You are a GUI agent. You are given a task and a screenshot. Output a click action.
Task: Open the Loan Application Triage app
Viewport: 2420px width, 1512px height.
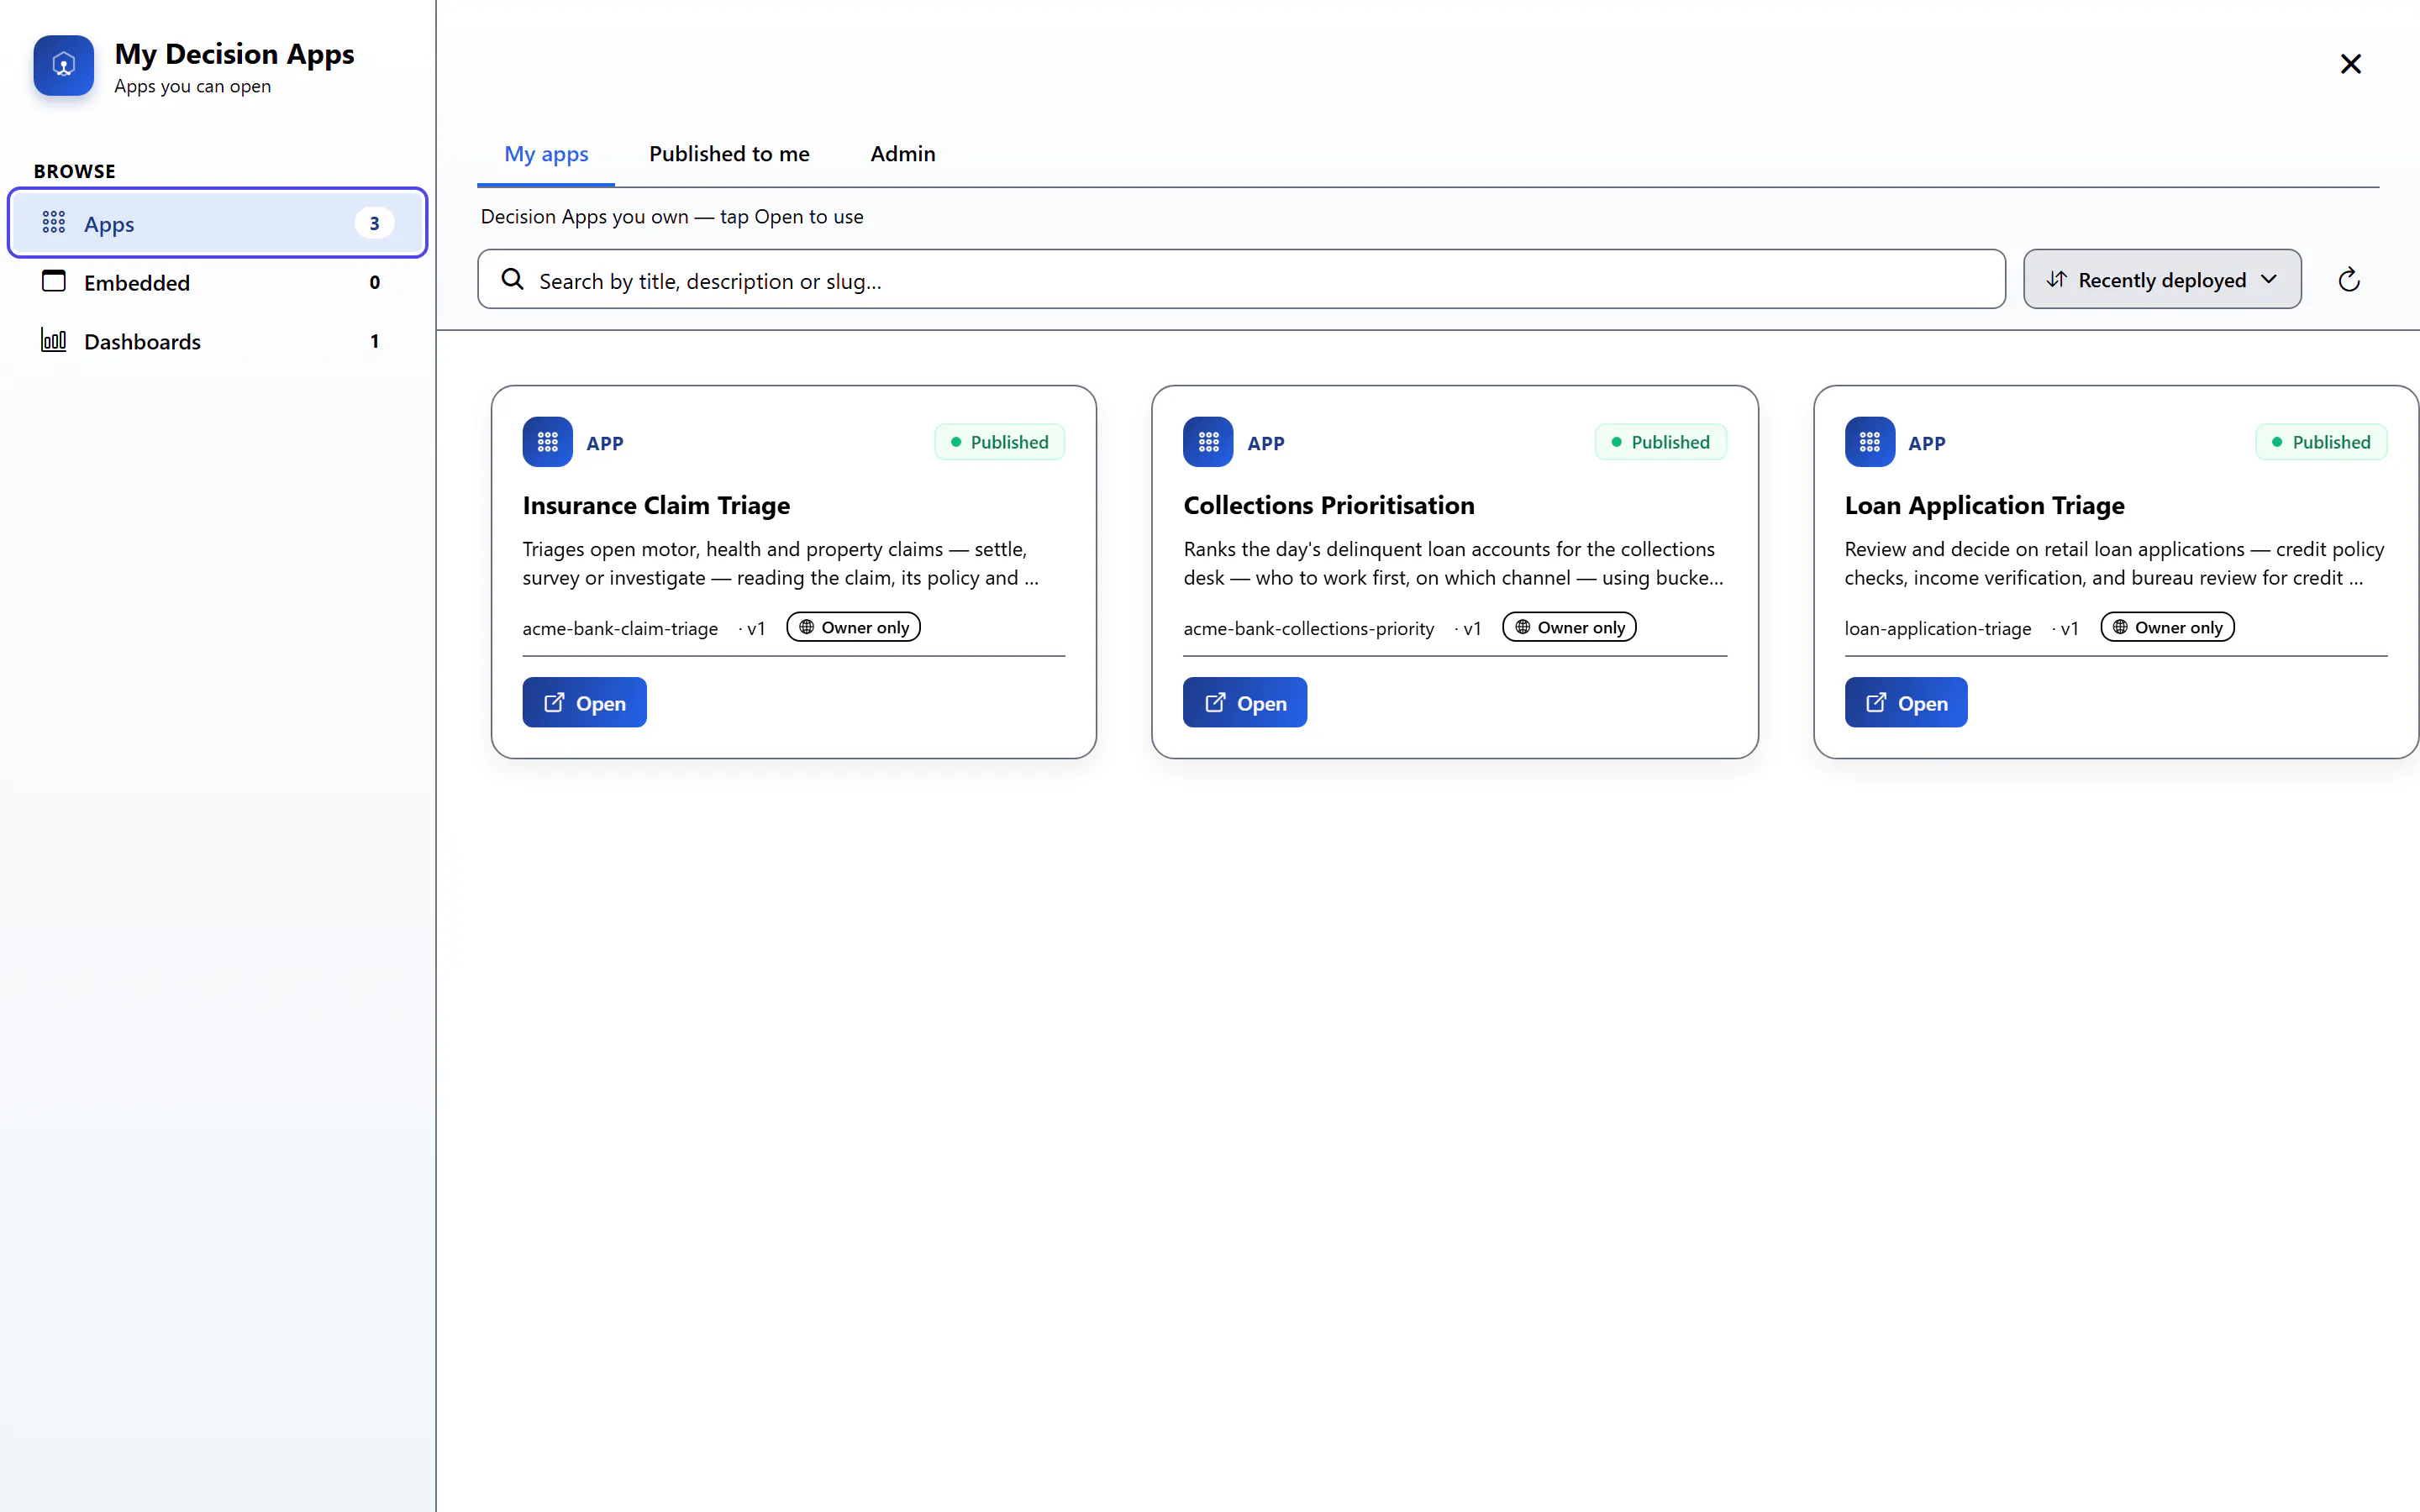[x=1906, y=703]
